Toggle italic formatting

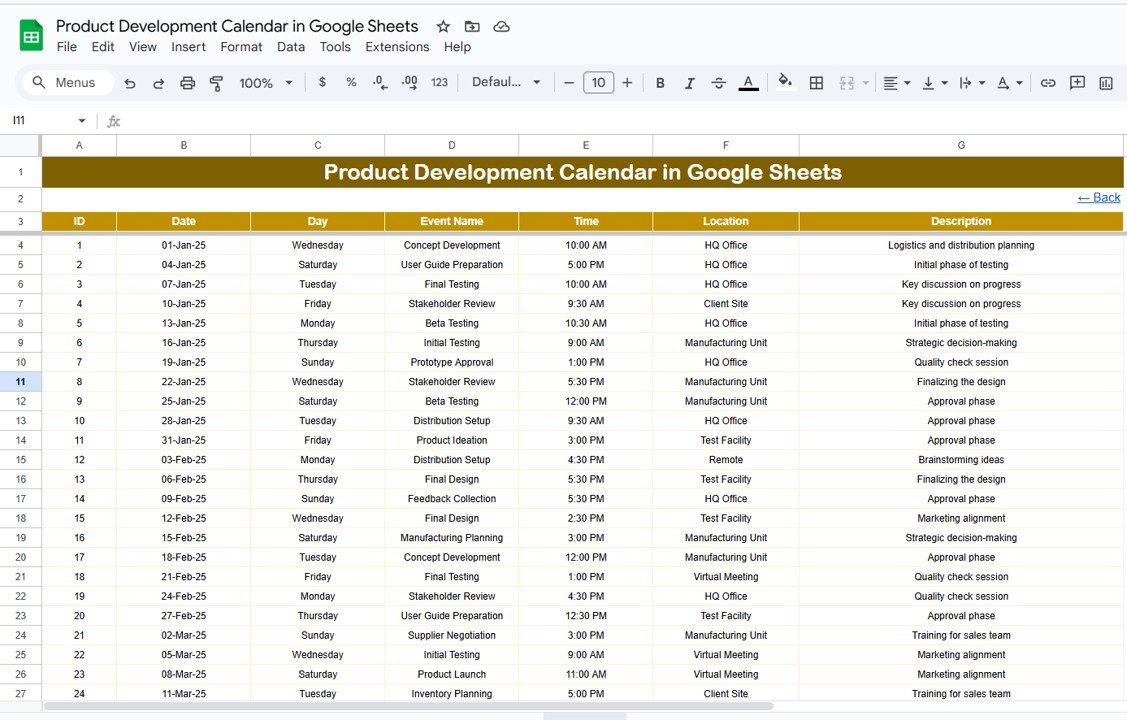pos(689,83)
